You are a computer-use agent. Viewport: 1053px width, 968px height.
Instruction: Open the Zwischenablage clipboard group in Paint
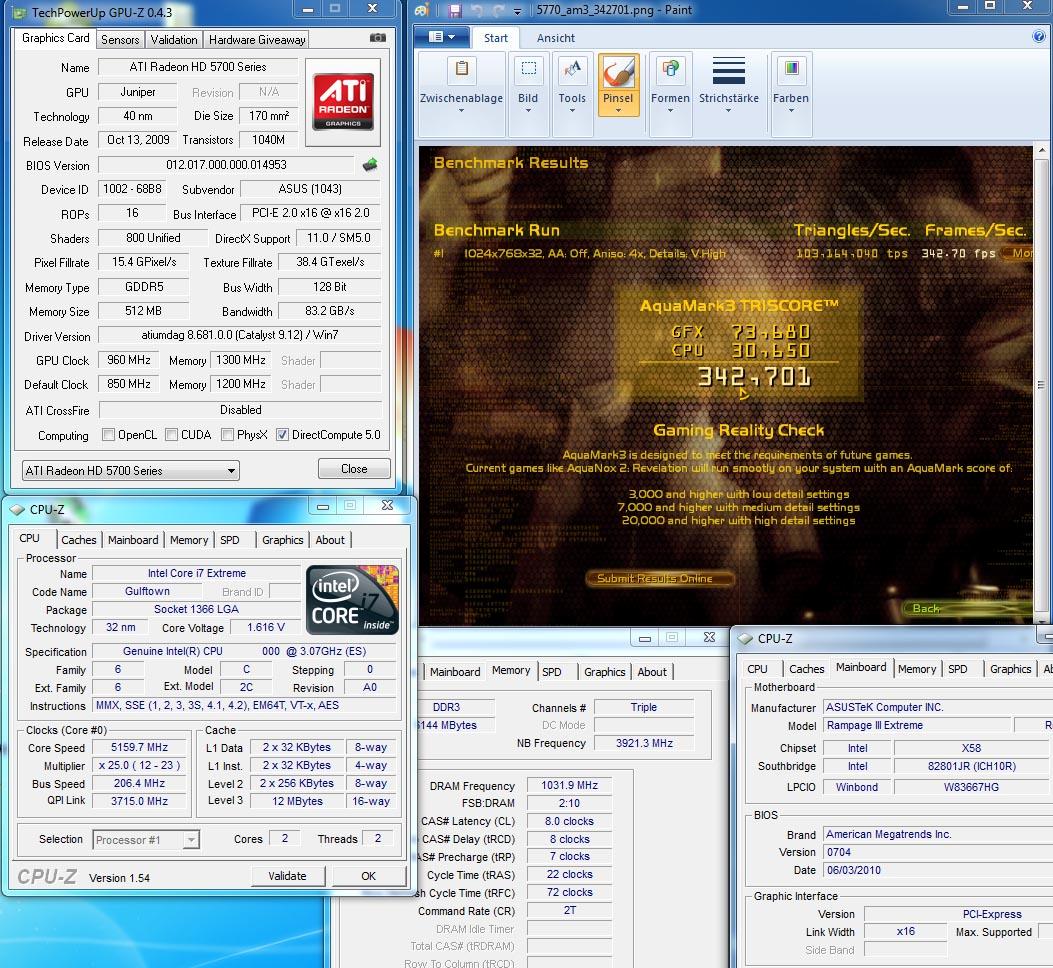[x=461, y=94]
